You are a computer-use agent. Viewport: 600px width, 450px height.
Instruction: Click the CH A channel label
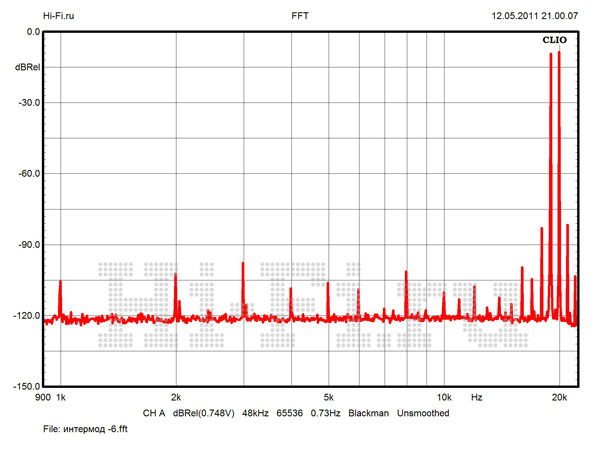[154, 413]
